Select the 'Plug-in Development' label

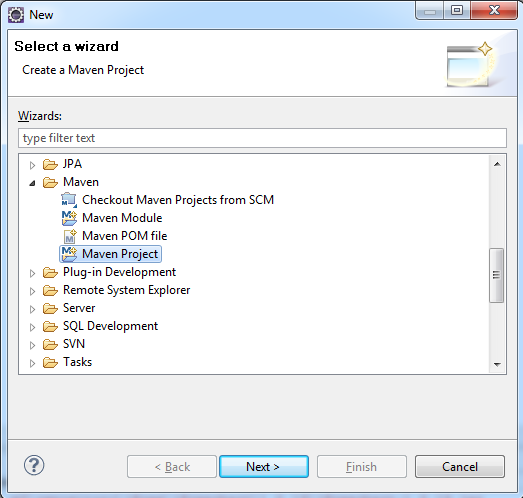pyautogui.click(x=119, y=272)
